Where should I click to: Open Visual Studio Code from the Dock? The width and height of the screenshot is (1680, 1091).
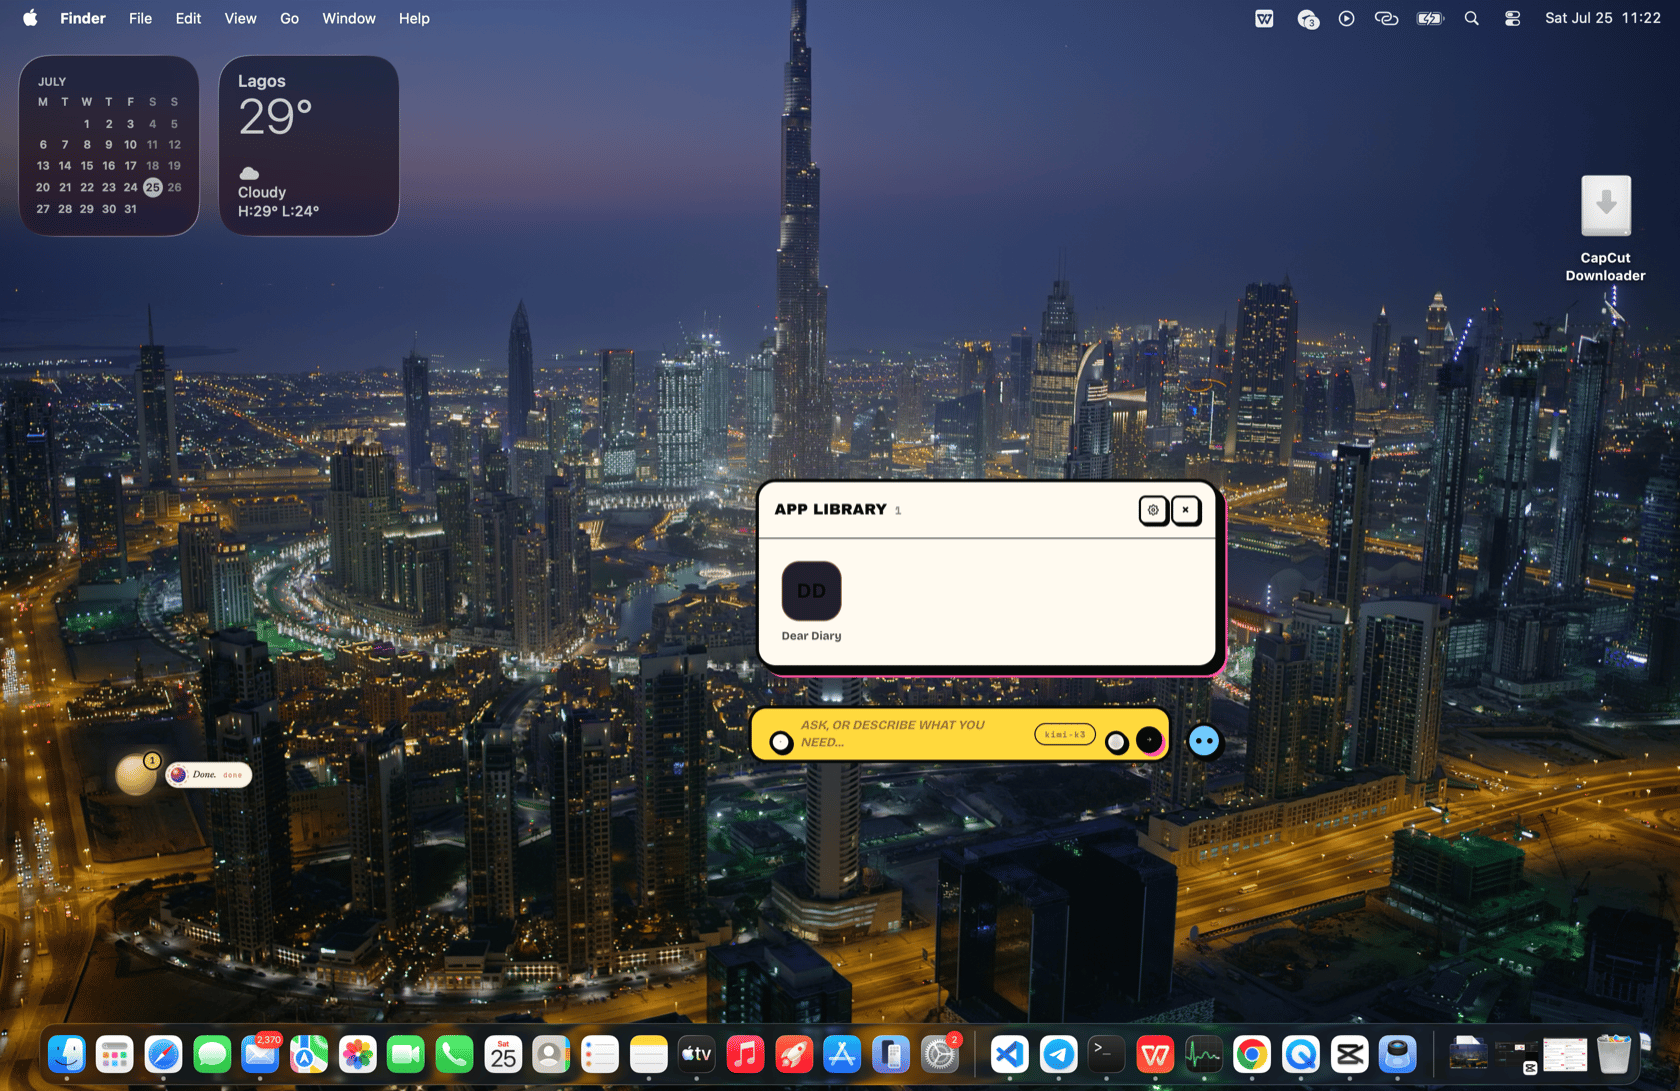pyautogui.click(x=1010, y=1054)
